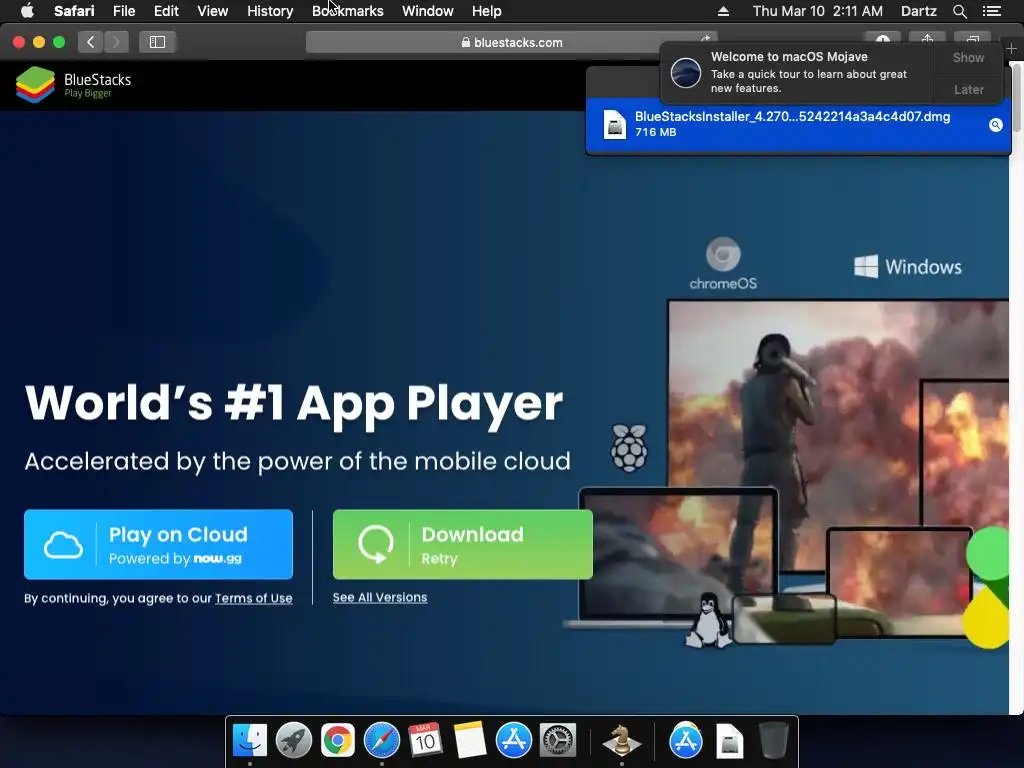The height and width of the screenshot is (768, 1024).
Task: Open App Store from the Dock
Action: [x=513, y=741]
